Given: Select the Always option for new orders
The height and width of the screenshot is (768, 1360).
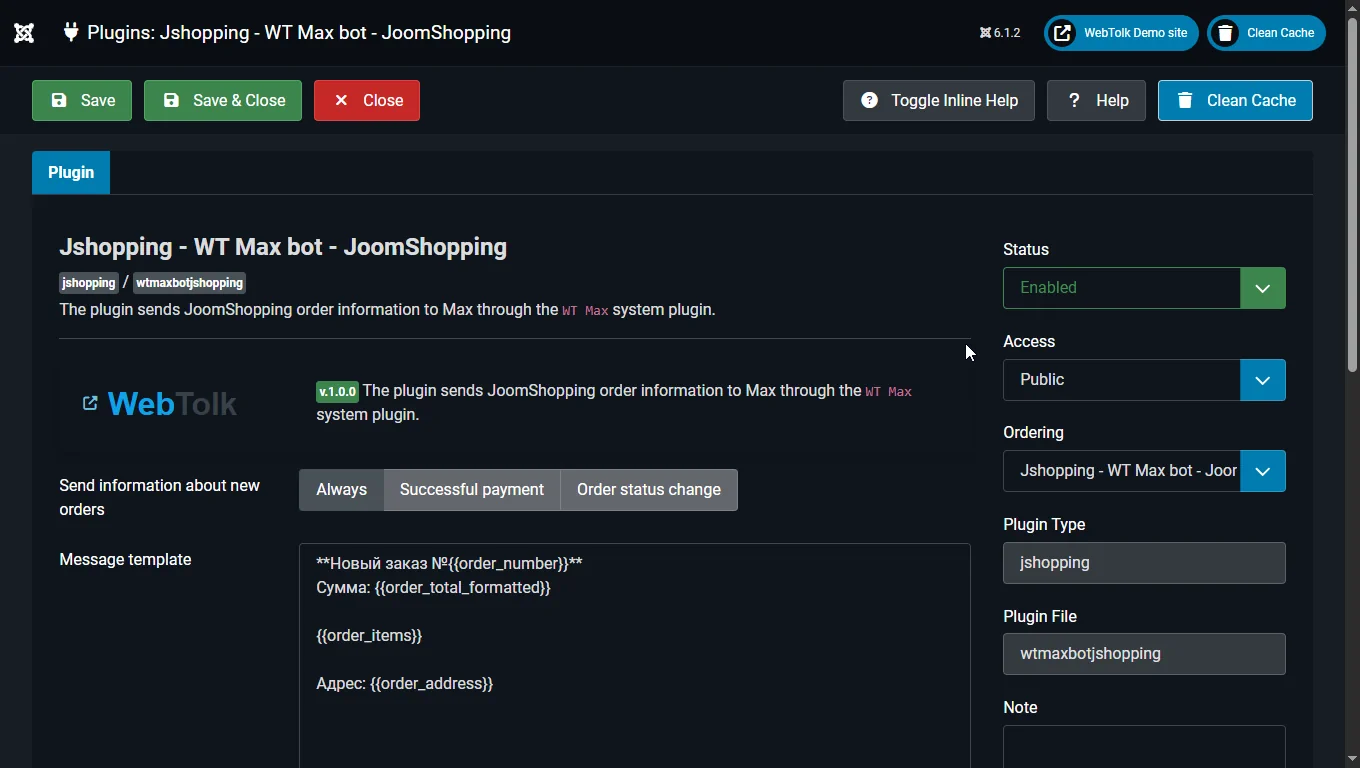Looking at the screenshot, I should pos(342,490).
